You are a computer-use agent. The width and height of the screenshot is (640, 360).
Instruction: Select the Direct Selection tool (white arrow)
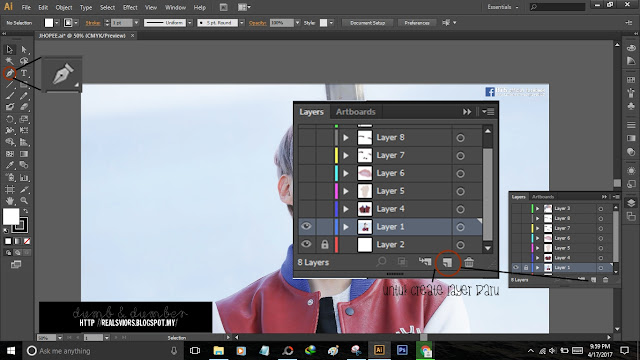(x=24, y=50)
